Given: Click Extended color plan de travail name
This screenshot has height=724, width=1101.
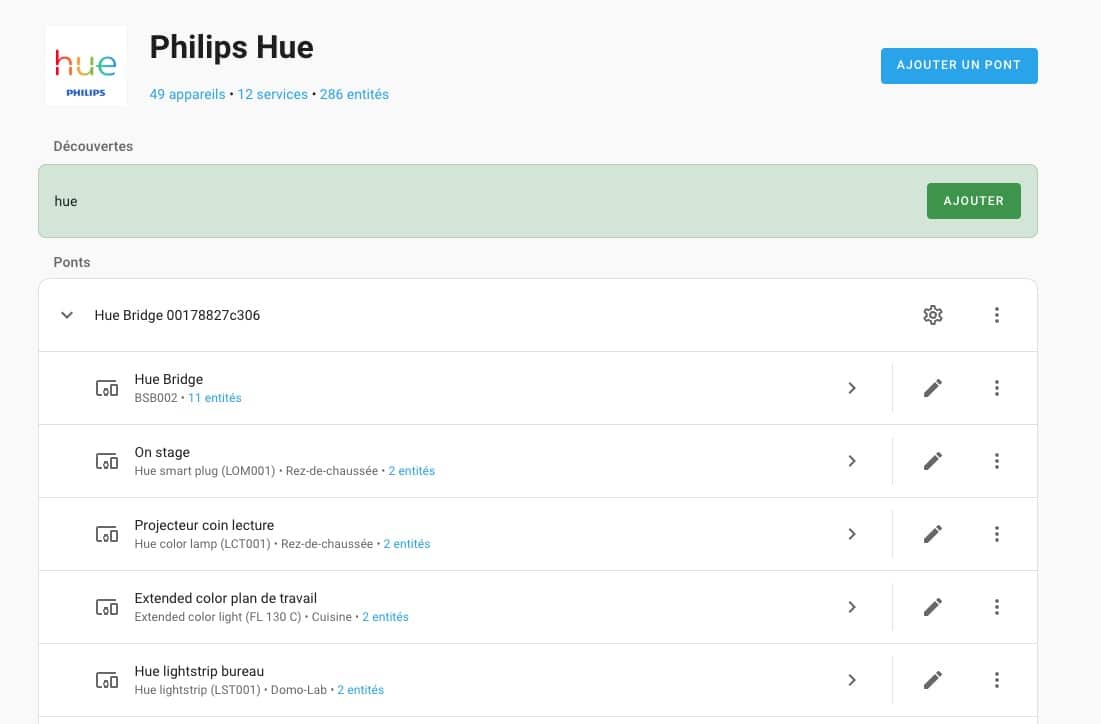Looking at the screenshot, I should point(225,598).
